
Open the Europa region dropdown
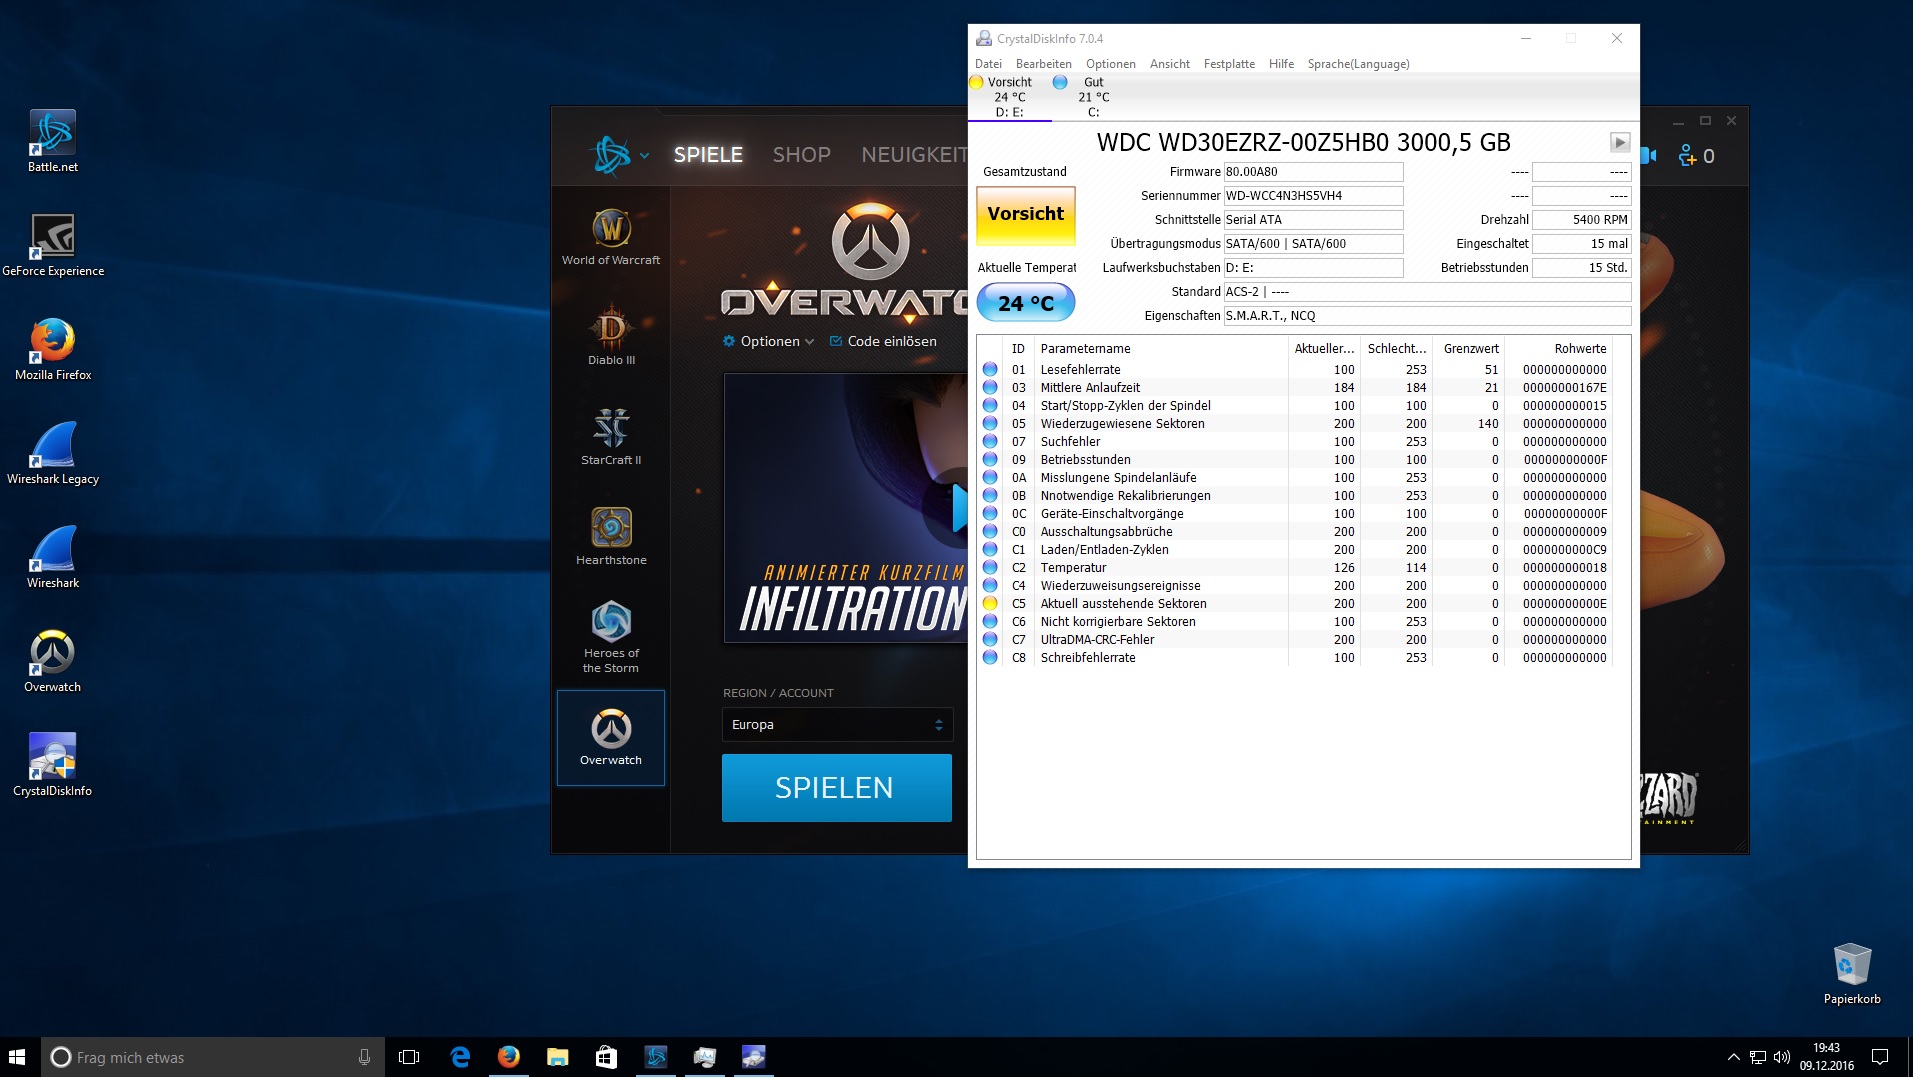tap(837, 725)
